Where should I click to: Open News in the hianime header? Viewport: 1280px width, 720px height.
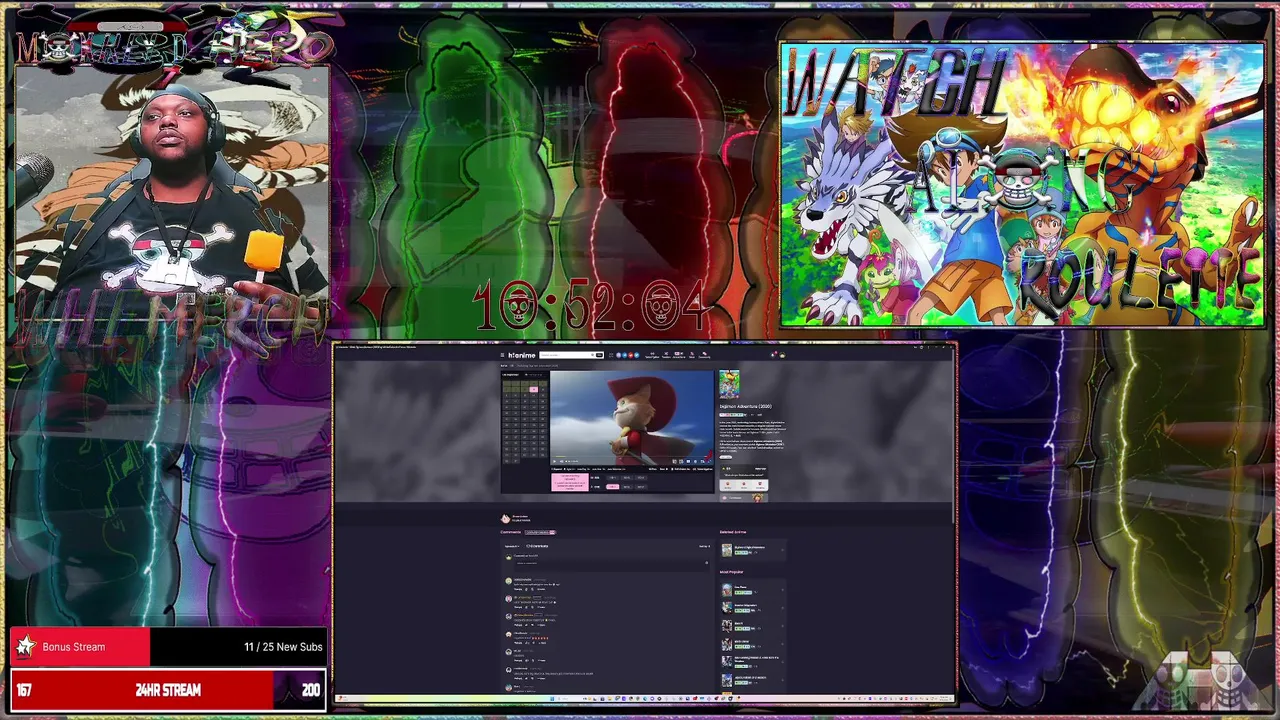692,355
